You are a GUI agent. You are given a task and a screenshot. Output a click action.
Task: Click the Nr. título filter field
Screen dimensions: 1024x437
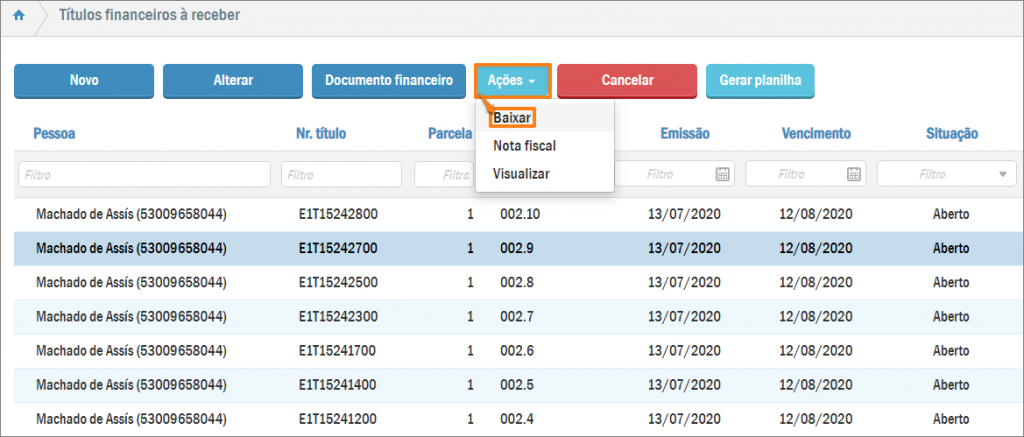click(x=343, y=175)
